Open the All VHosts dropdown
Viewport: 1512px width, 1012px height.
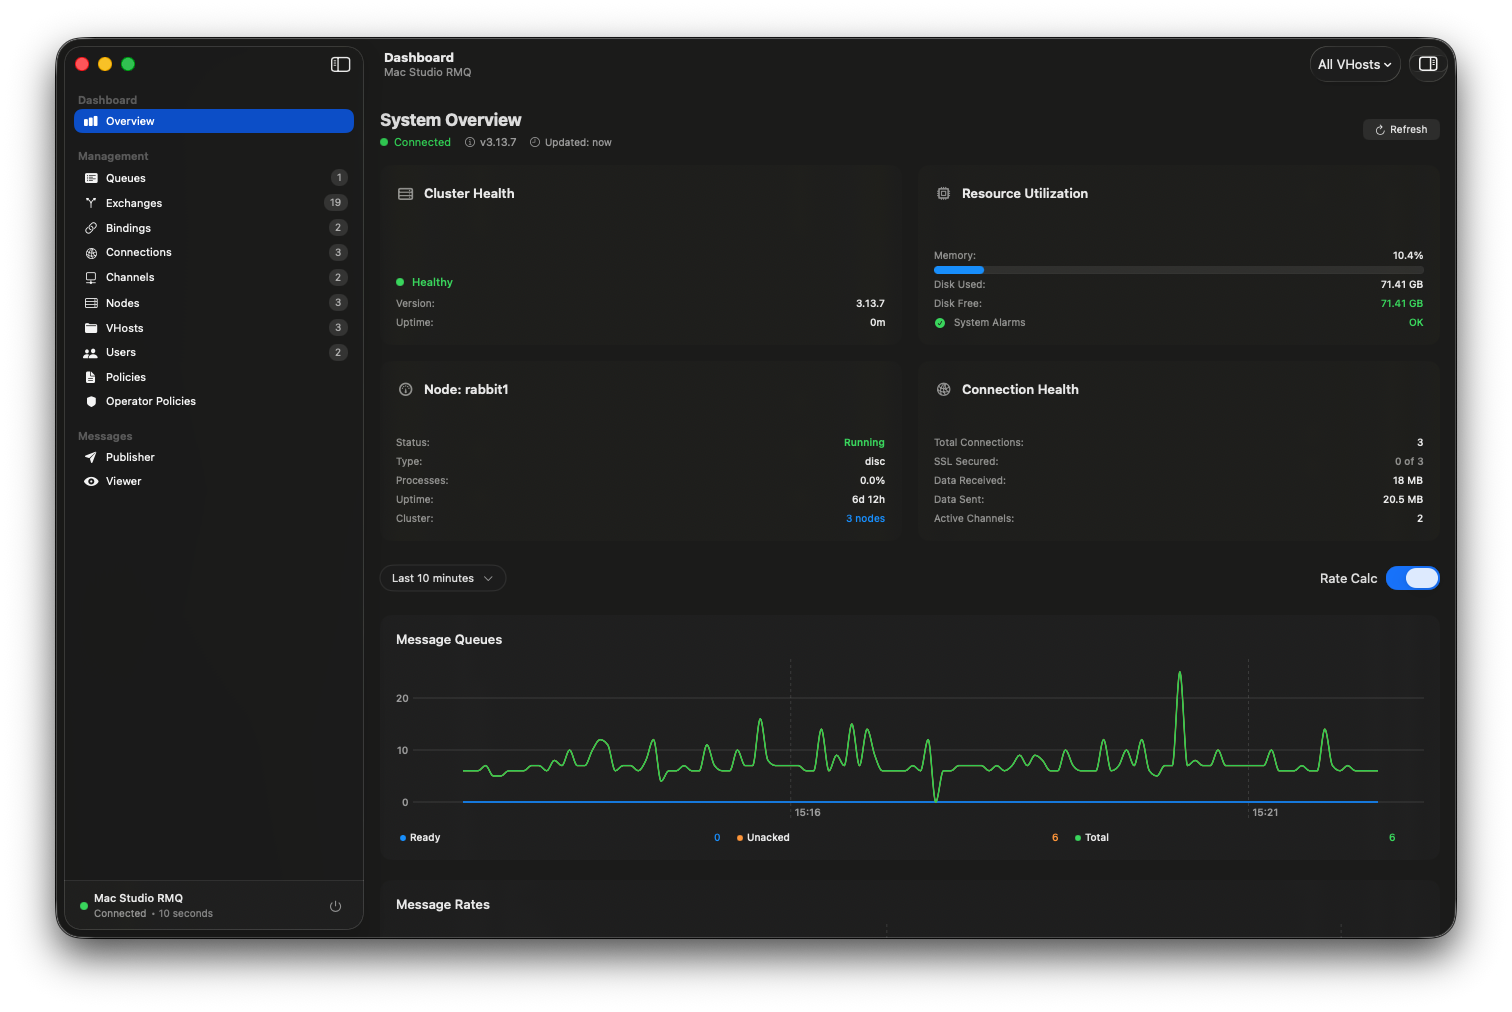1354,64
